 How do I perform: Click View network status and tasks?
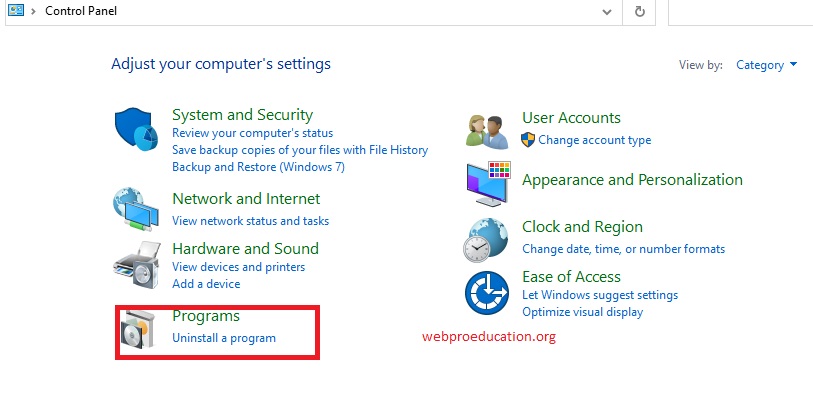[x=250, y=221]
